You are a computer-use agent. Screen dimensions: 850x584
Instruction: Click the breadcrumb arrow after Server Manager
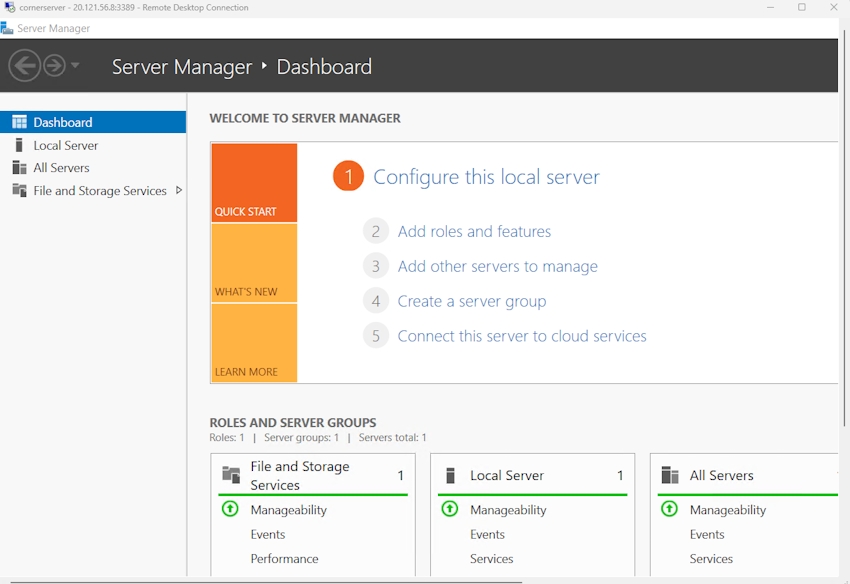[264, 66]
